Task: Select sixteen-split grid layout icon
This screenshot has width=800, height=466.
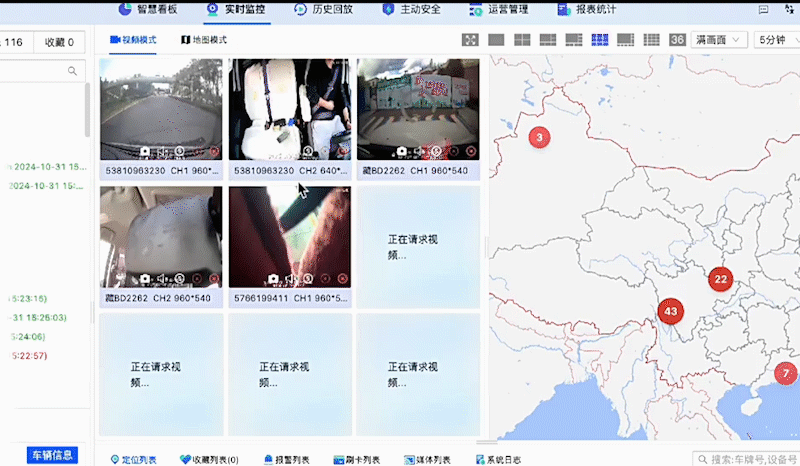Action: [x=652, y=40]
